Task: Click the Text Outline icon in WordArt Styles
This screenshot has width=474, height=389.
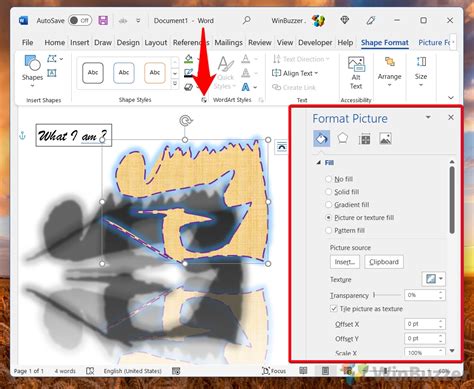Action: click(246, 73)
